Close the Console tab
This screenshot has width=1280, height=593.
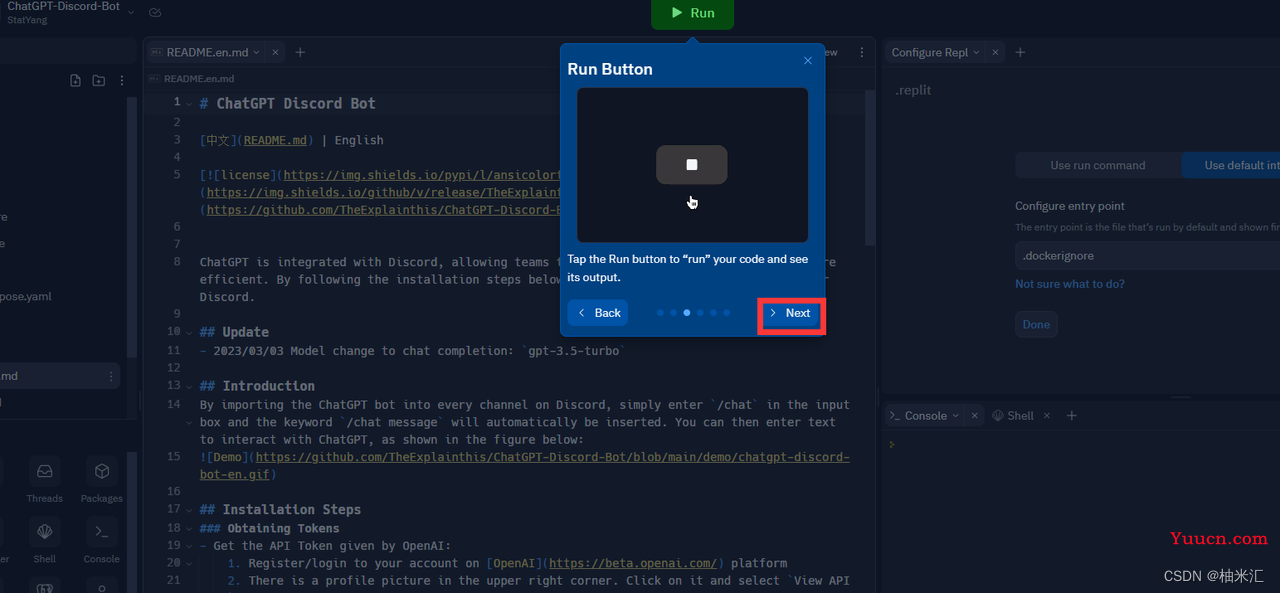975,415
